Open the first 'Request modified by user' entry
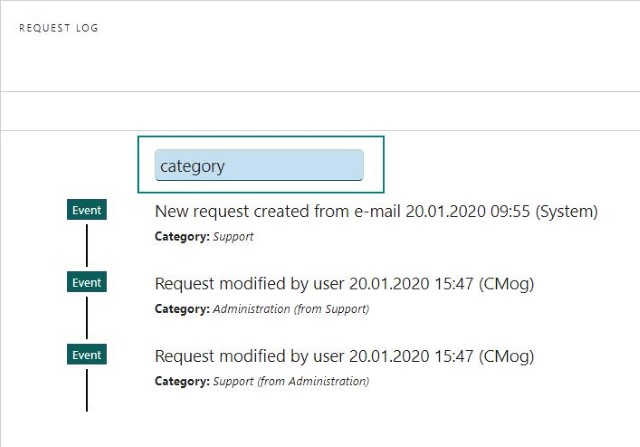The image size is (640, 447). tap(344, 284)
